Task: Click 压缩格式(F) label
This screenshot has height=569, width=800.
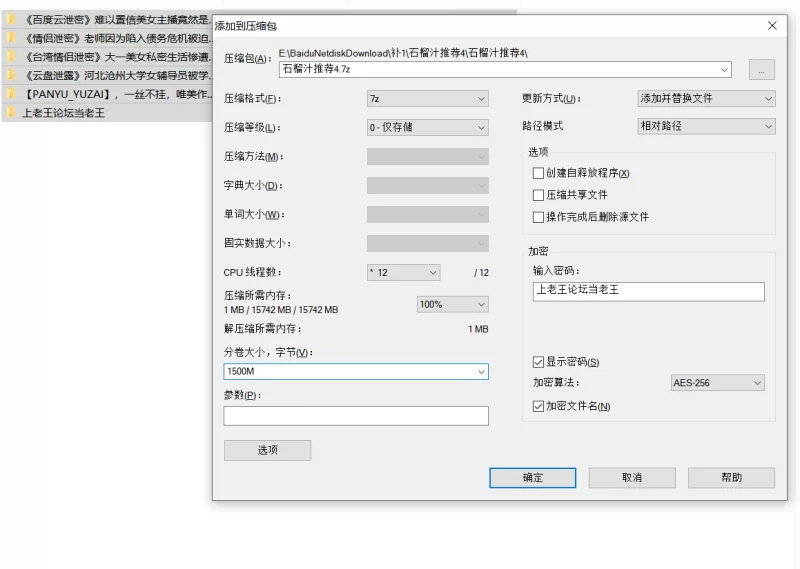Action: [x=252, y=98]
